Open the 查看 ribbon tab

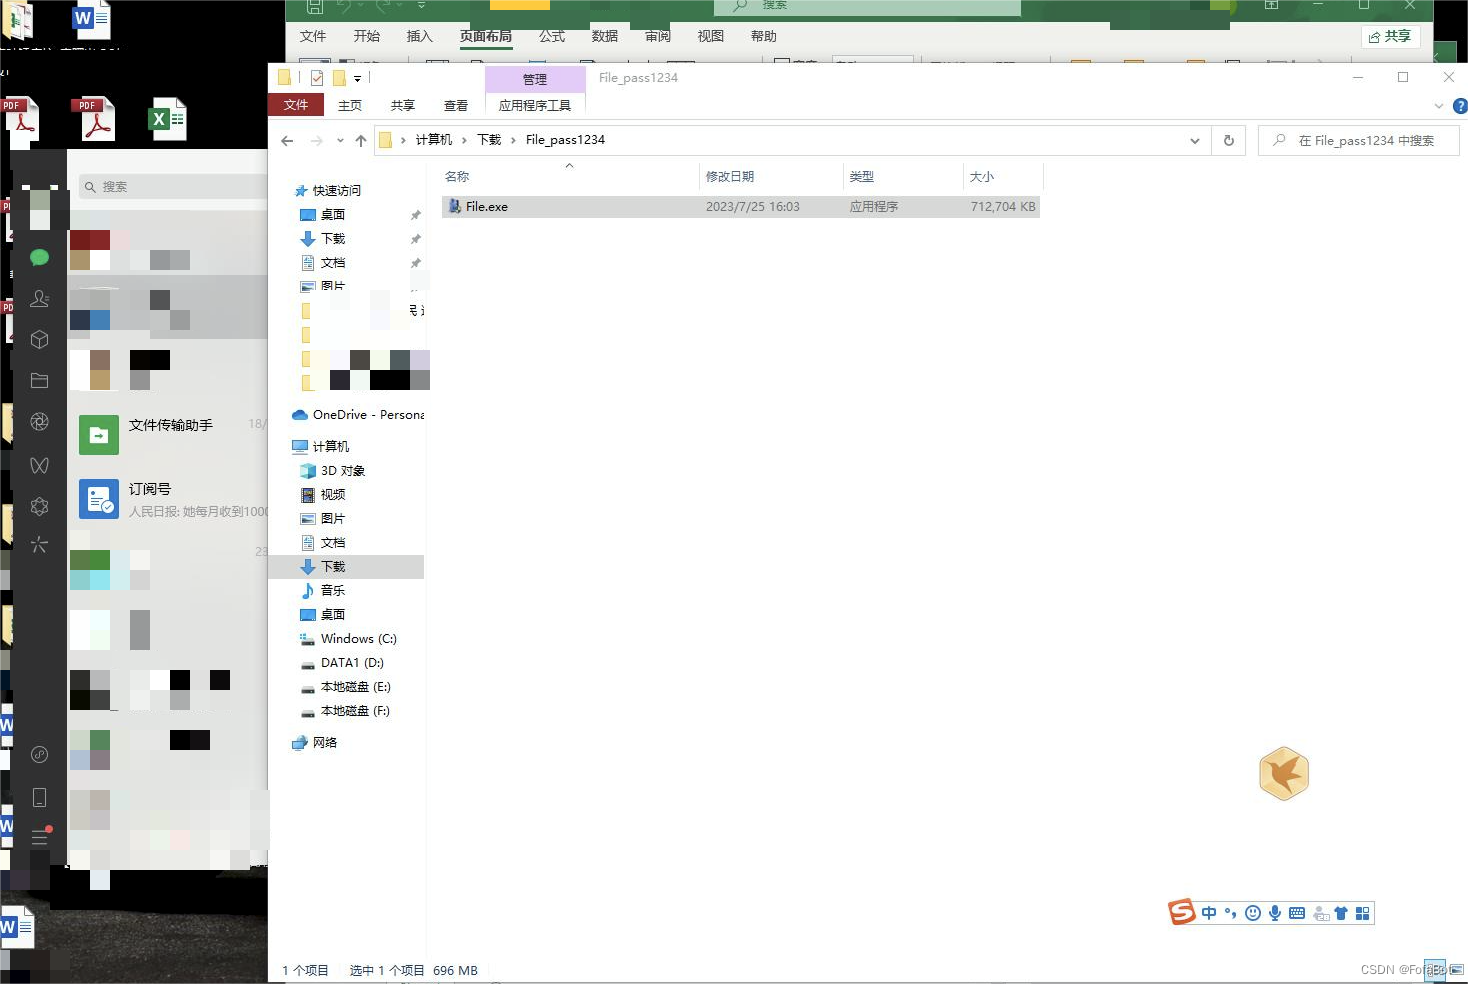point(456,105)
